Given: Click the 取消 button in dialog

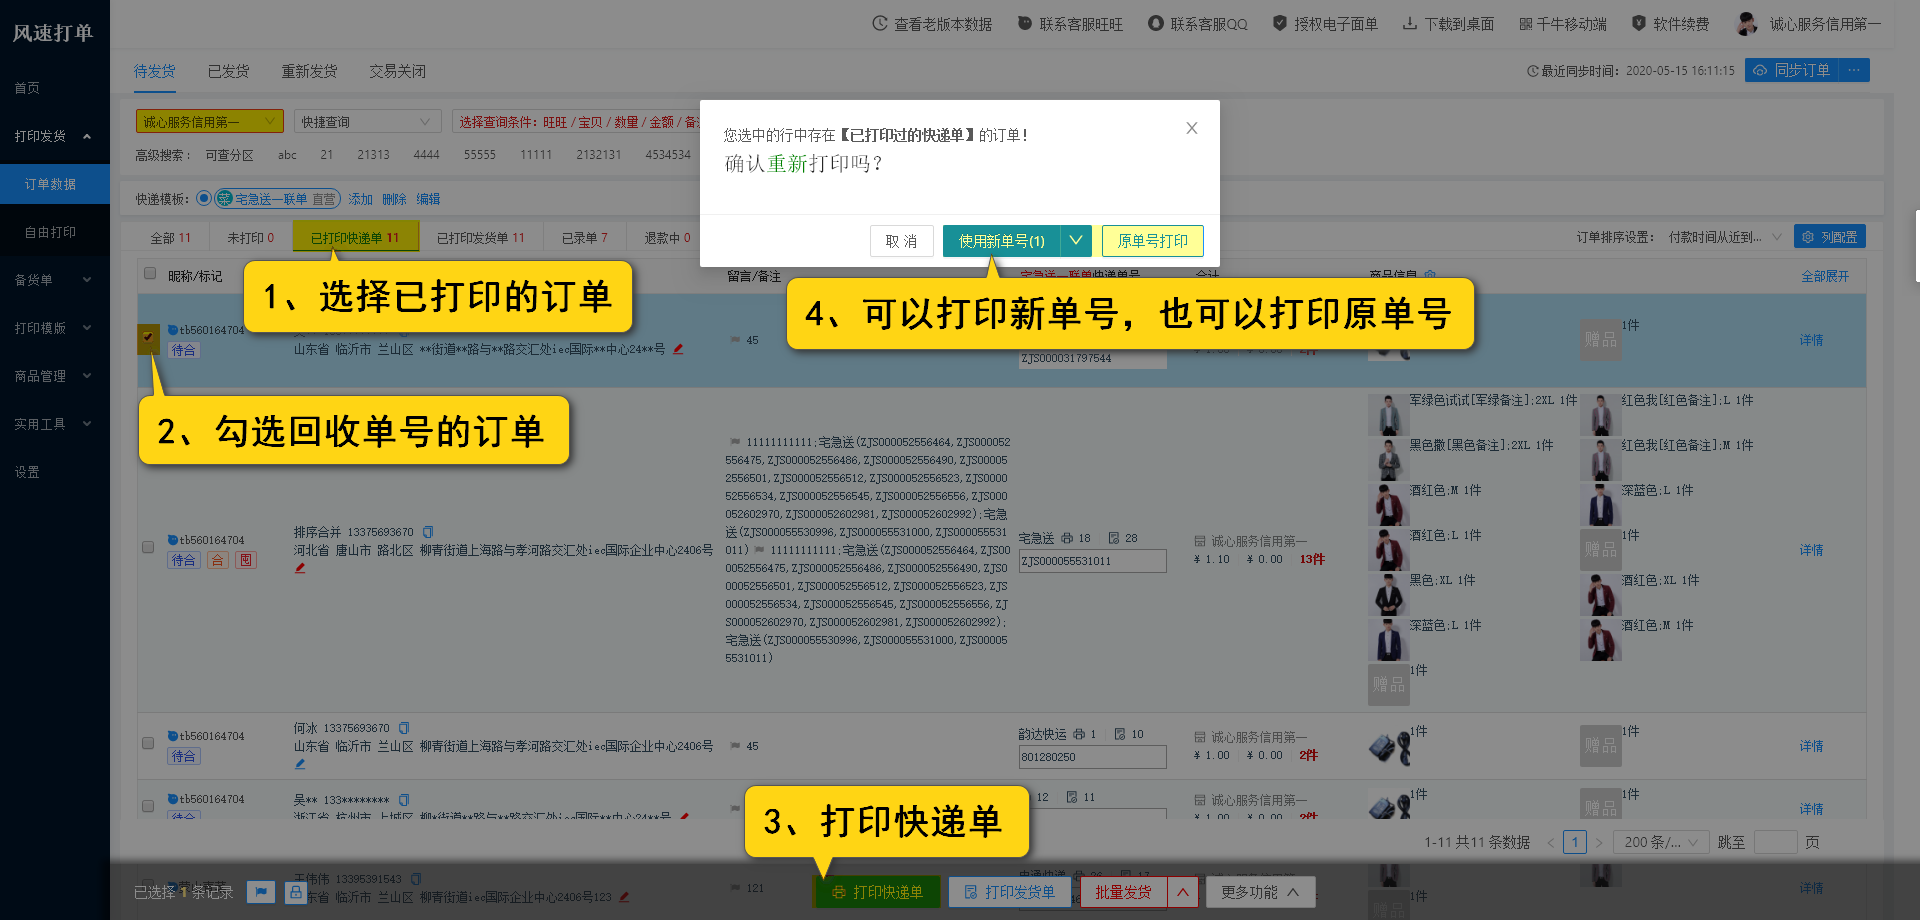Looking at the screenshot, I should pyautogui.click(x=901, y=241).
